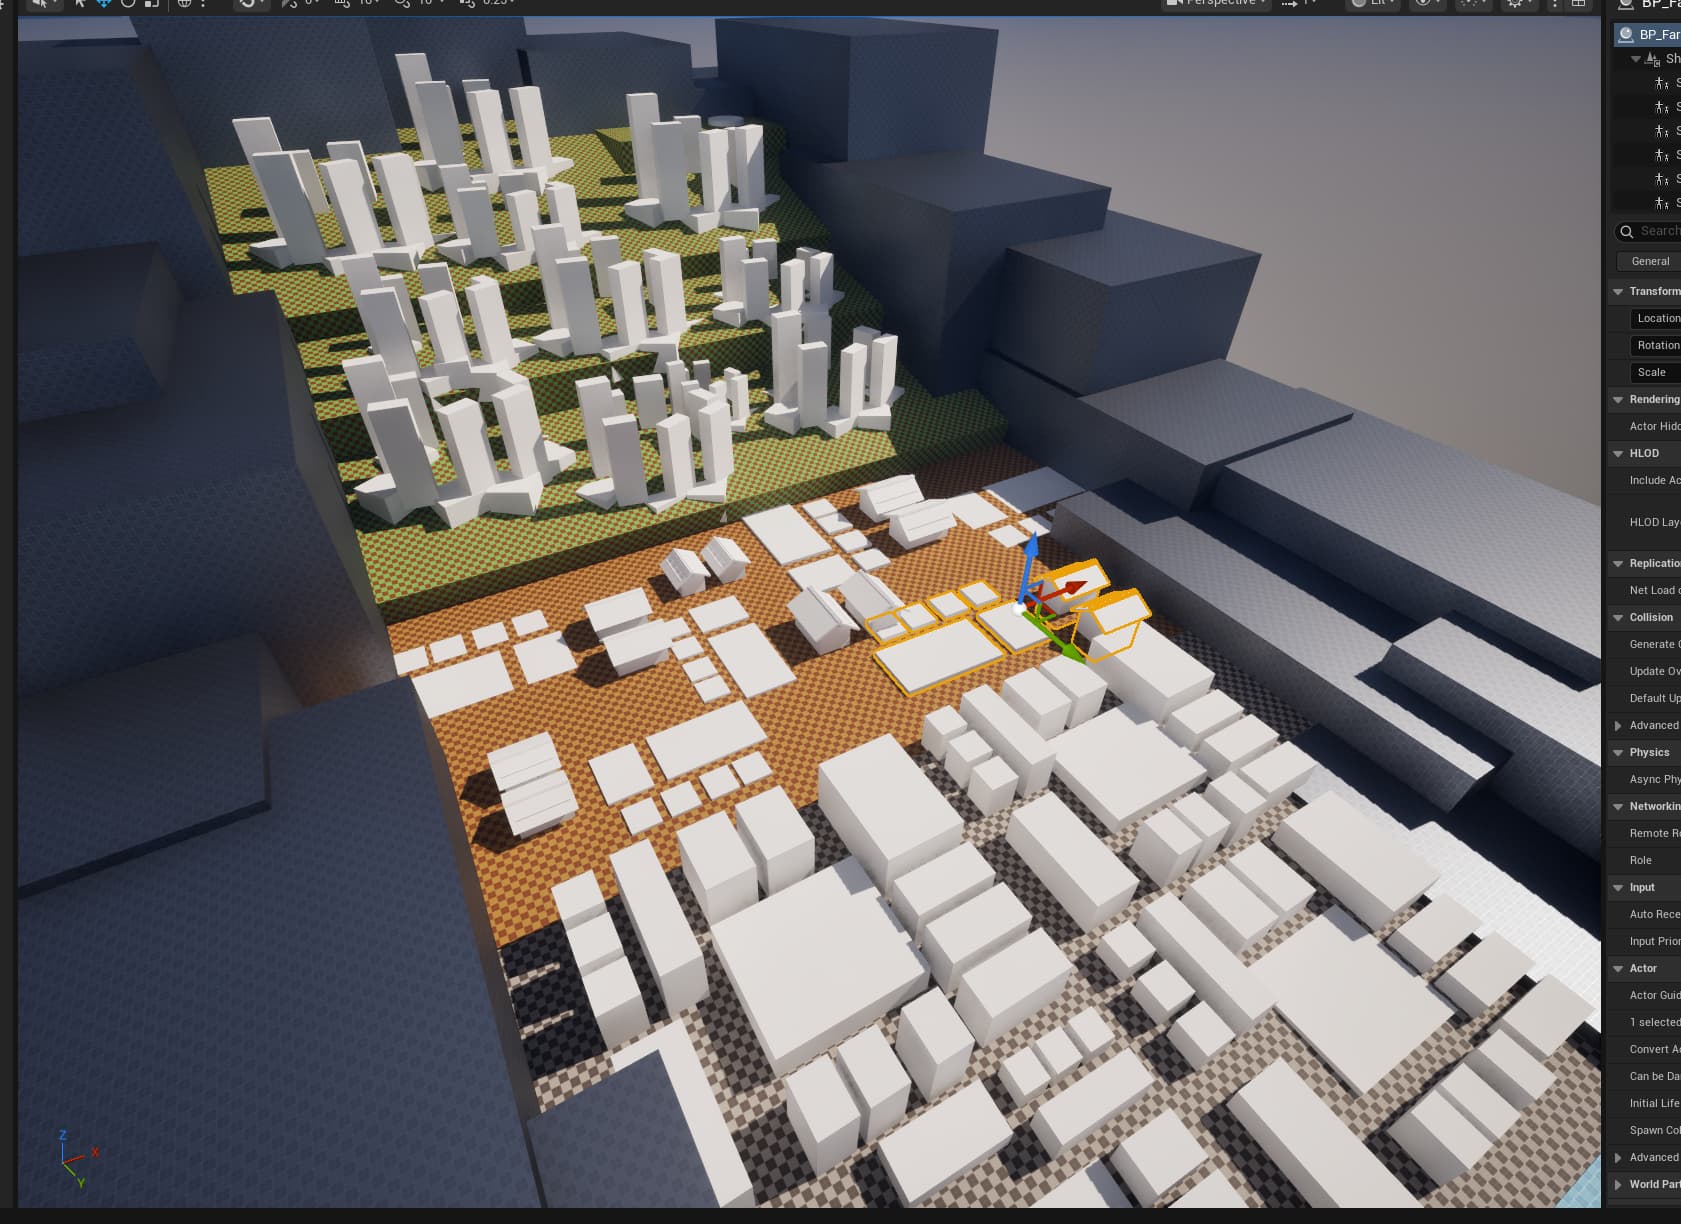
Task: Expand the Advanced section under Collision
Action: click(x=1618, y=725)
